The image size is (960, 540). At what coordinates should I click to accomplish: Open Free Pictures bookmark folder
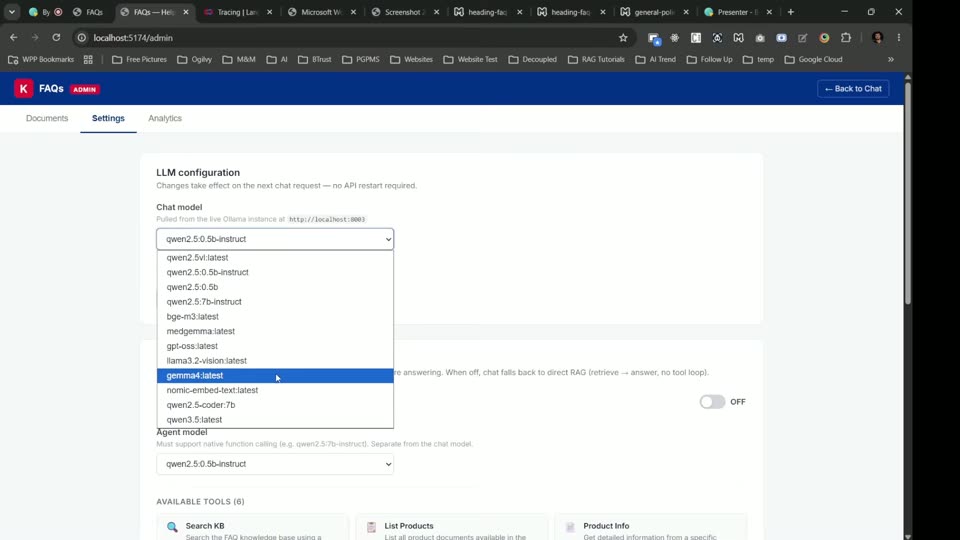coord(139,59)
